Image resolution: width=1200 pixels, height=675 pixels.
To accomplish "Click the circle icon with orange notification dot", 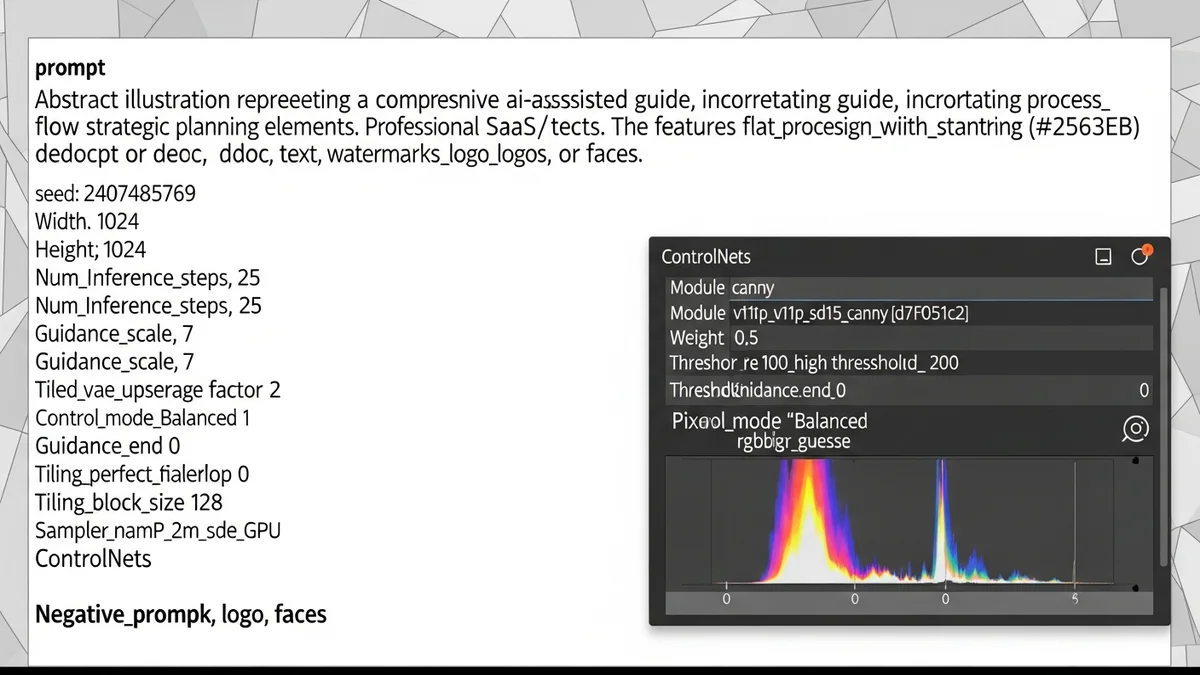I will click(1140, 256).
